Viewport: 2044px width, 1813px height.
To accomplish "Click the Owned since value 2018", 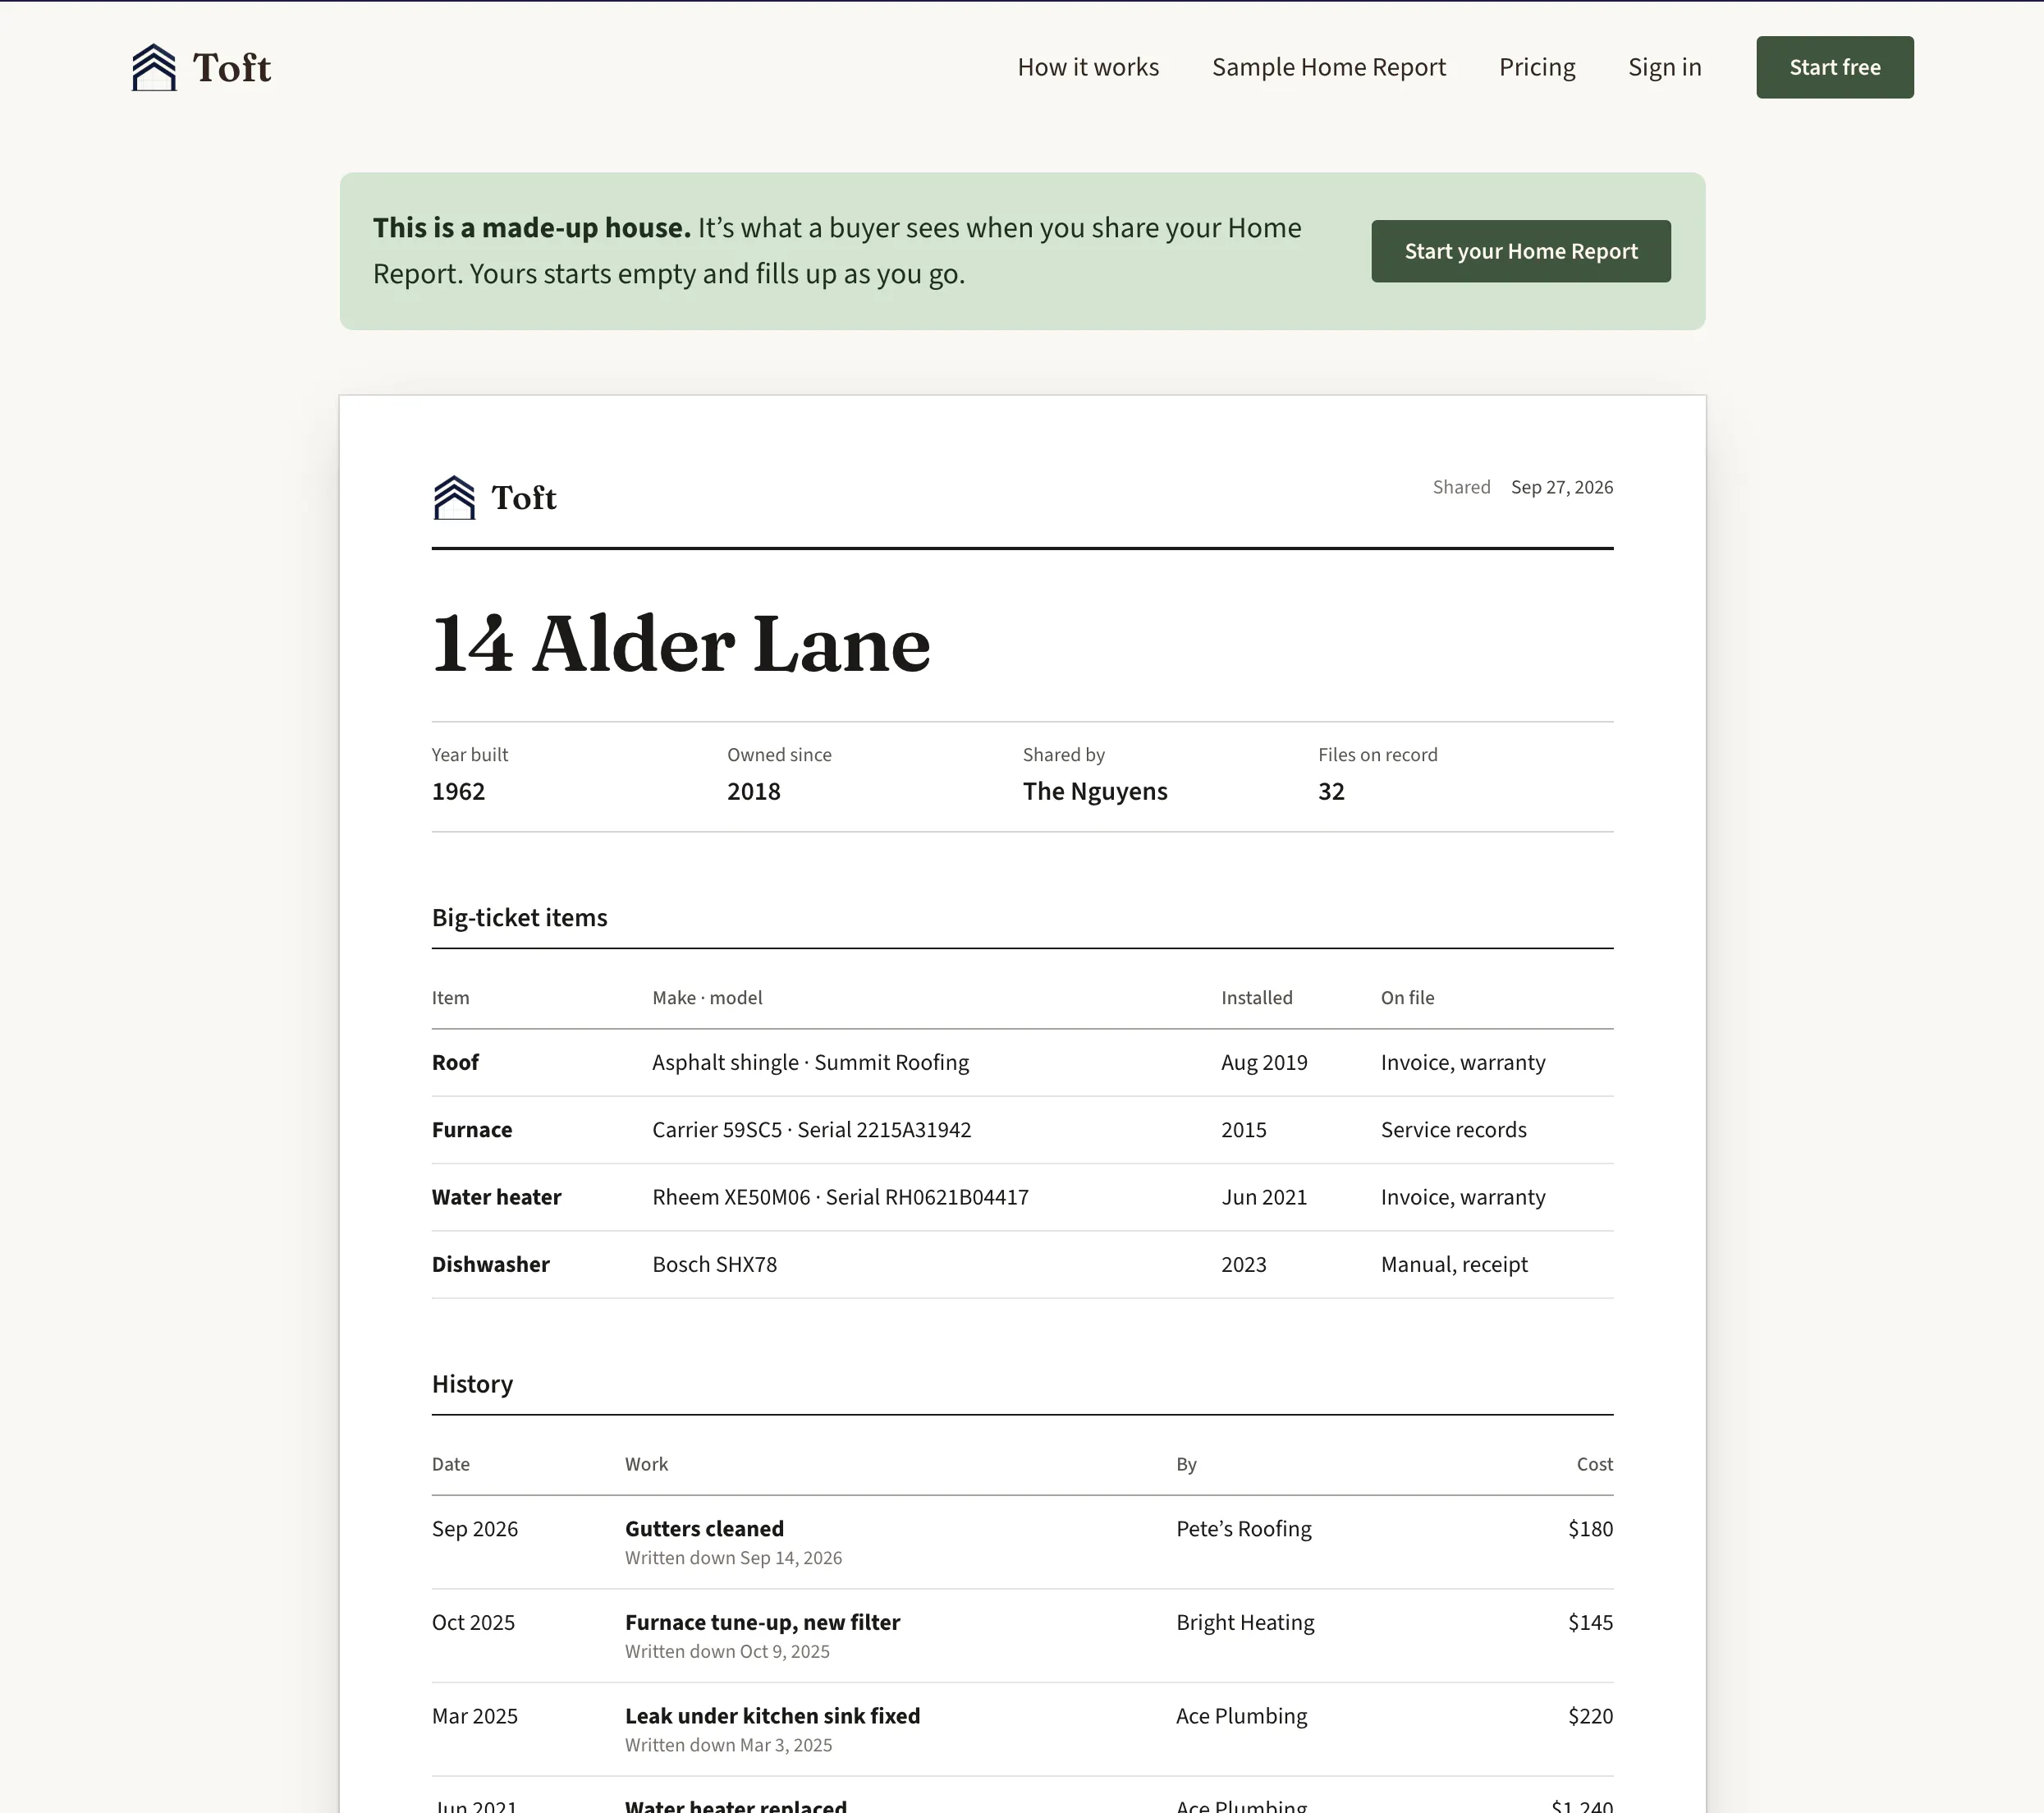I will click(753, 791).
